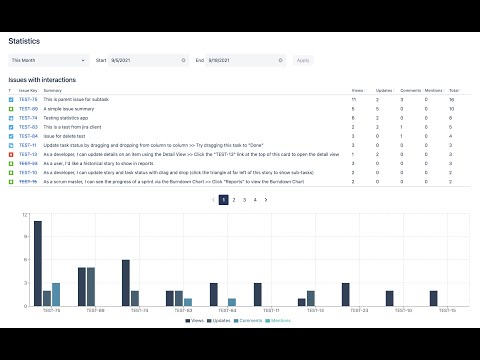
Task: Sort the table by the Total column header
Action: click(x=454, y=90)
